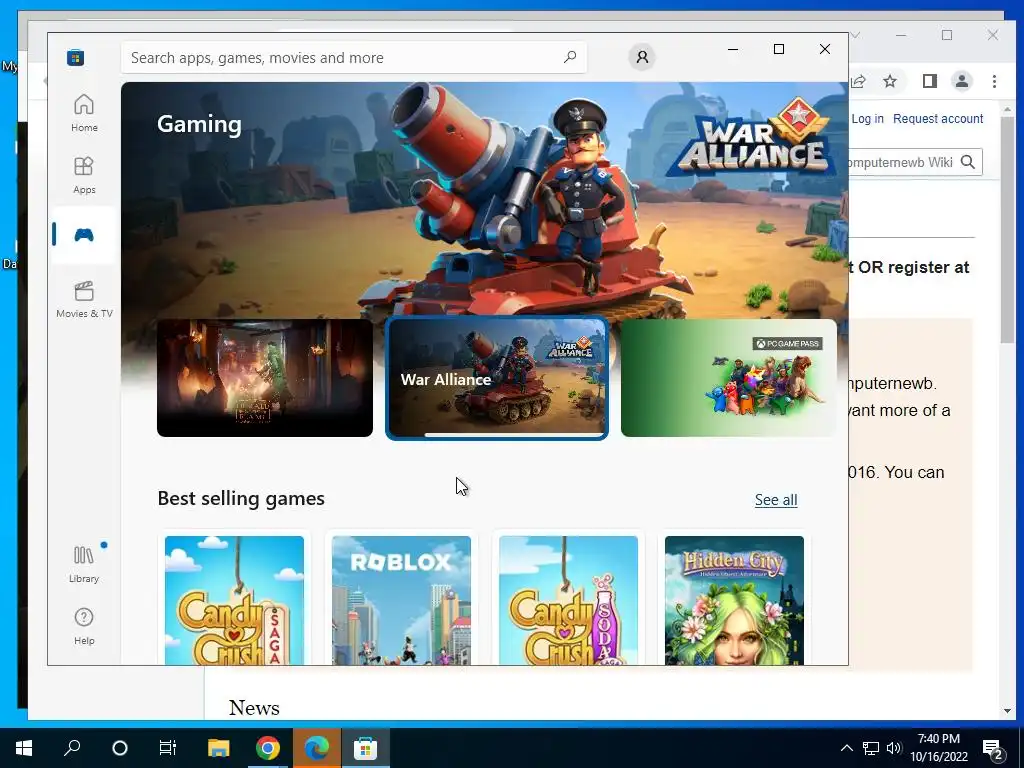Minimize the Microsoft Store window
The height and width of the screenshot is (768, 1024).
pyautogui.click(x=733, y=50)
